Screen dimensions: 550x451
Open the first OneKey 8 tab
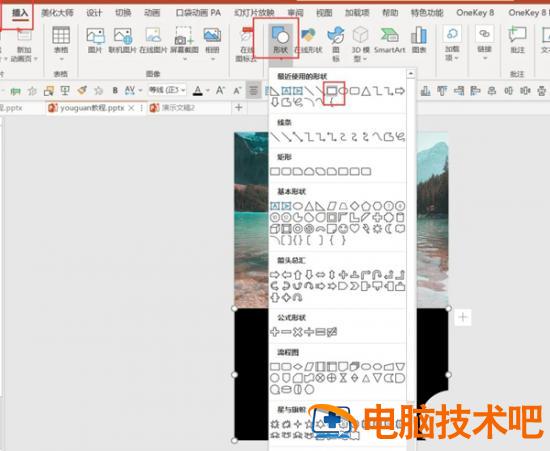click(x=475, y=13)
